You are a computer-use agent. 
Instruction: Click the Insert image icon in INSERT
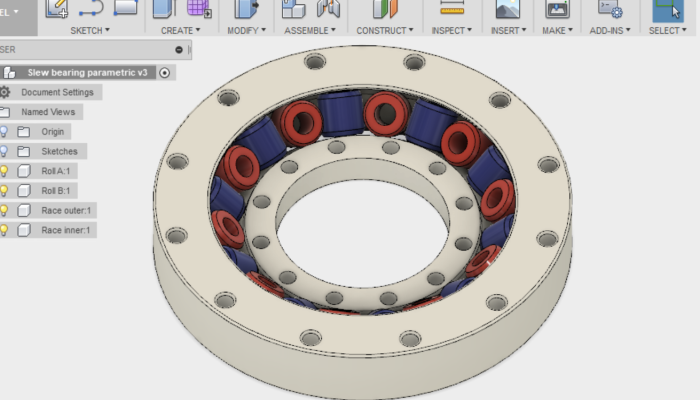[508, 8]
